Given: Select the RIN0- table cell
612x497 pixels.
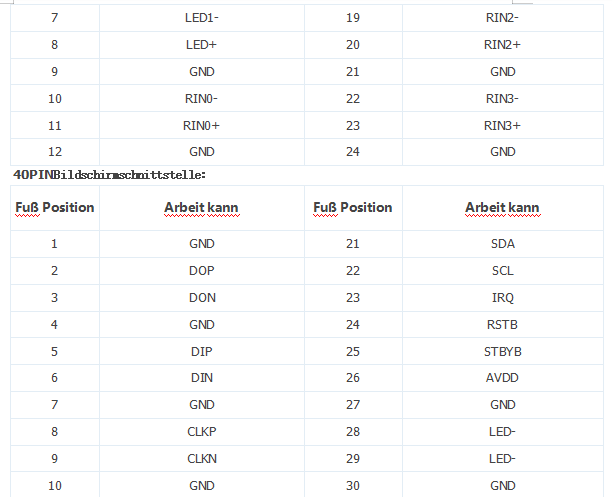Looking at the screenshot, I should click(x=201, y=98).
